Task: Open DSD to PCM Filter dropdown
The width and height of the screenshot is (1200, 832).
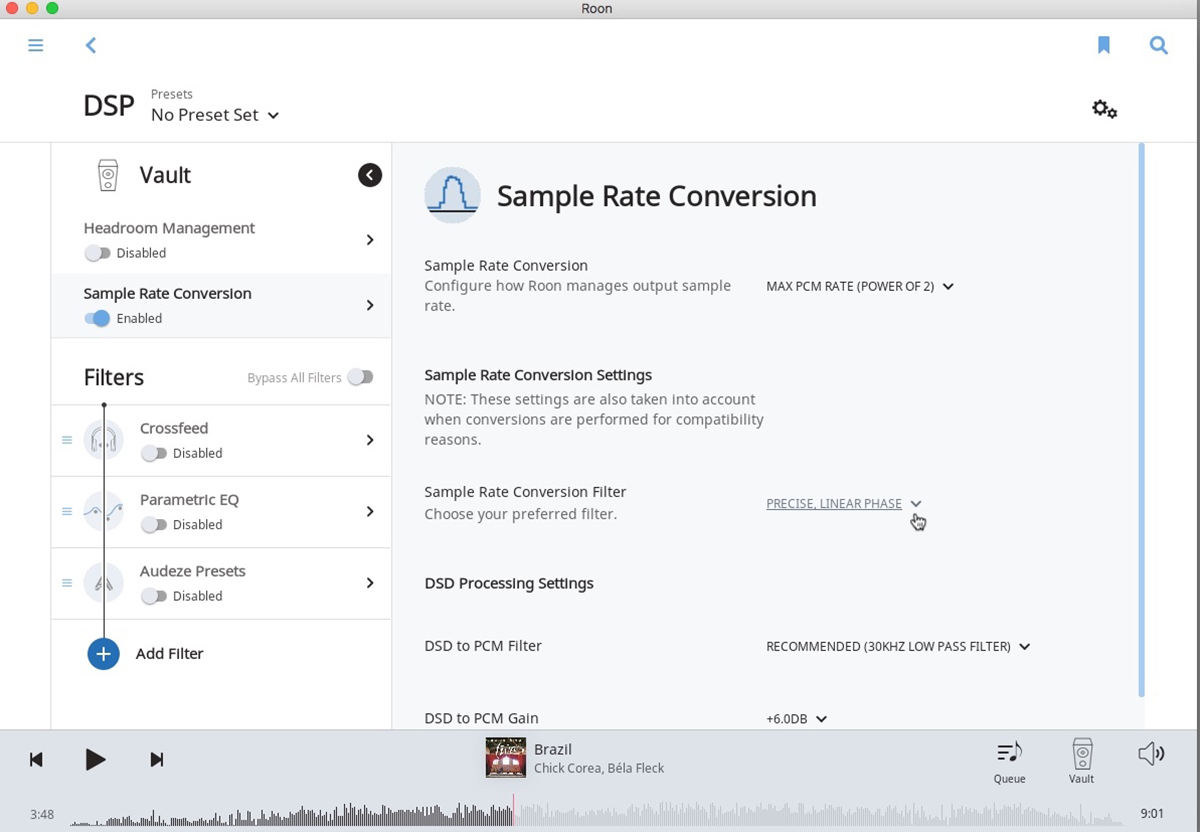Action: 898,647
